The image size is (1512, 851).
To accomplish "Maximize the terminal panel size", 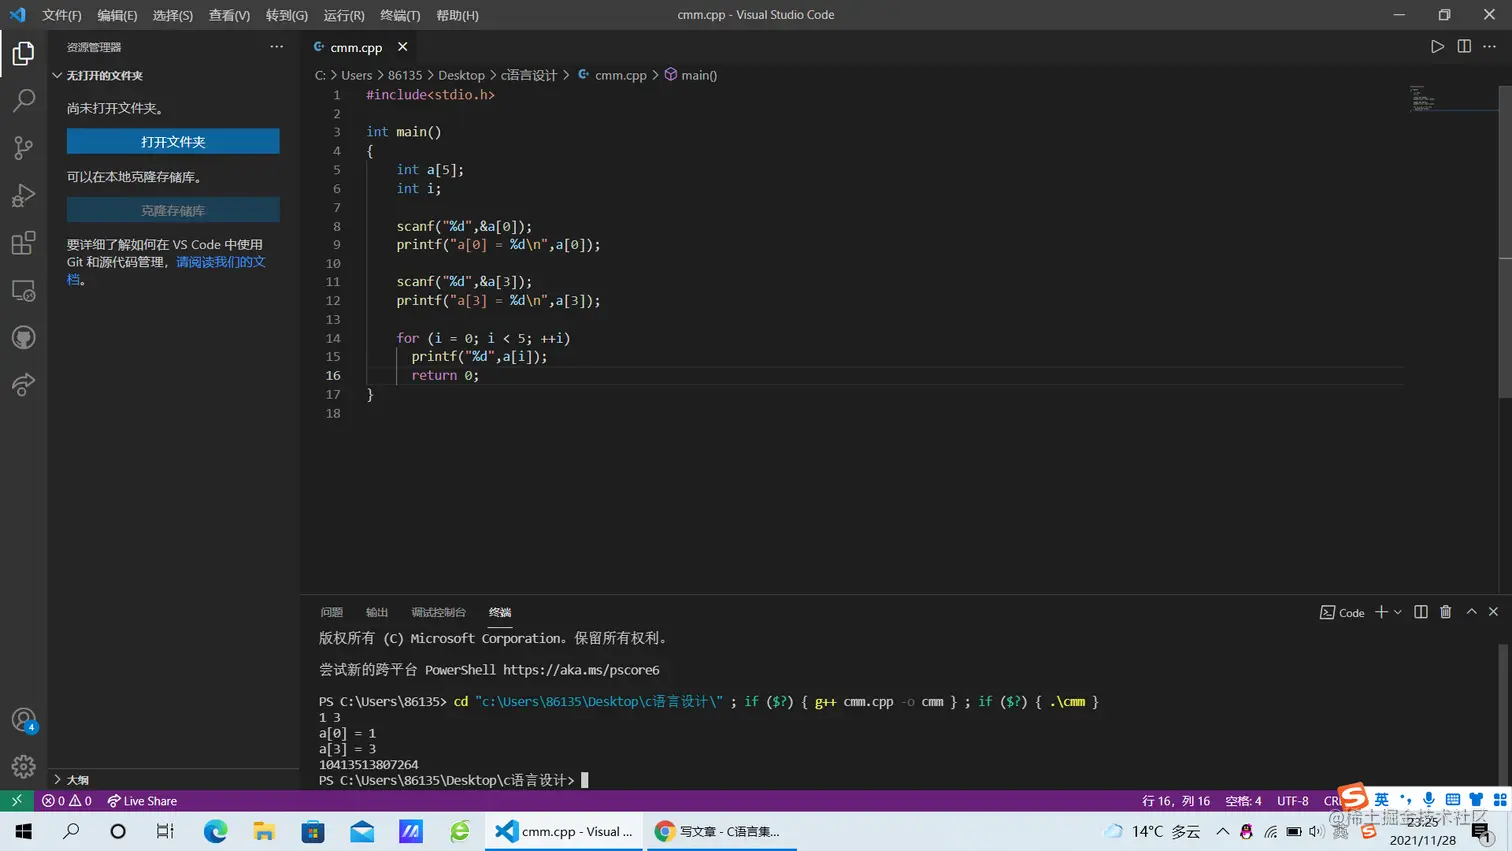I will (x=1471, y=612).
